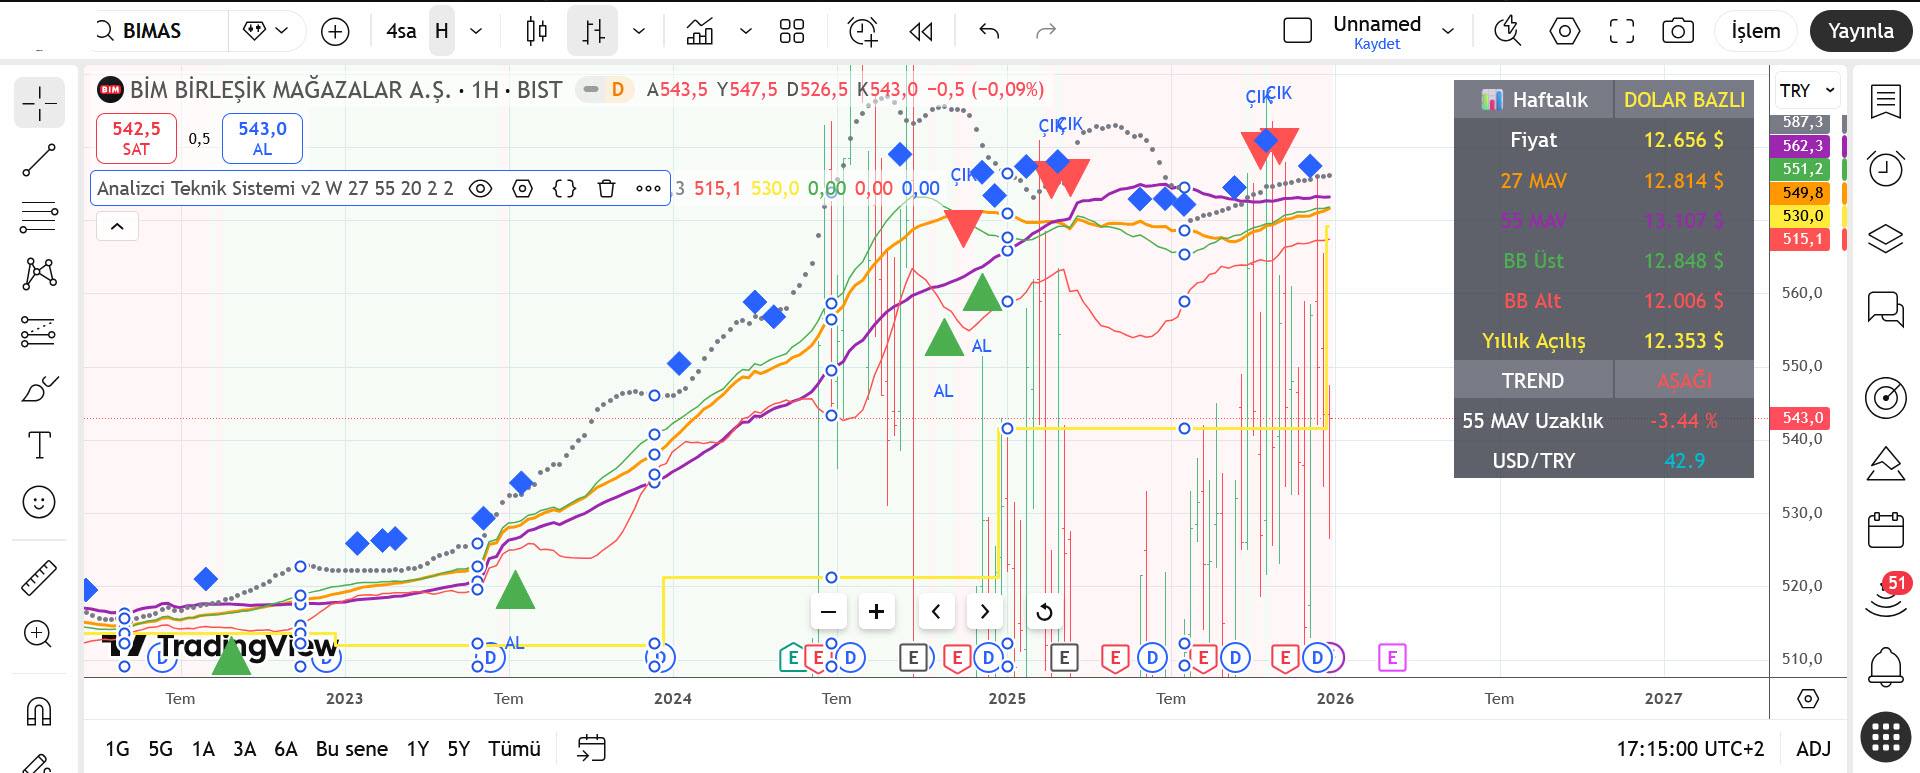Take a chart snapshot with camera icon
This screenshot has height=773, width=1920.
coord(1678,31)
